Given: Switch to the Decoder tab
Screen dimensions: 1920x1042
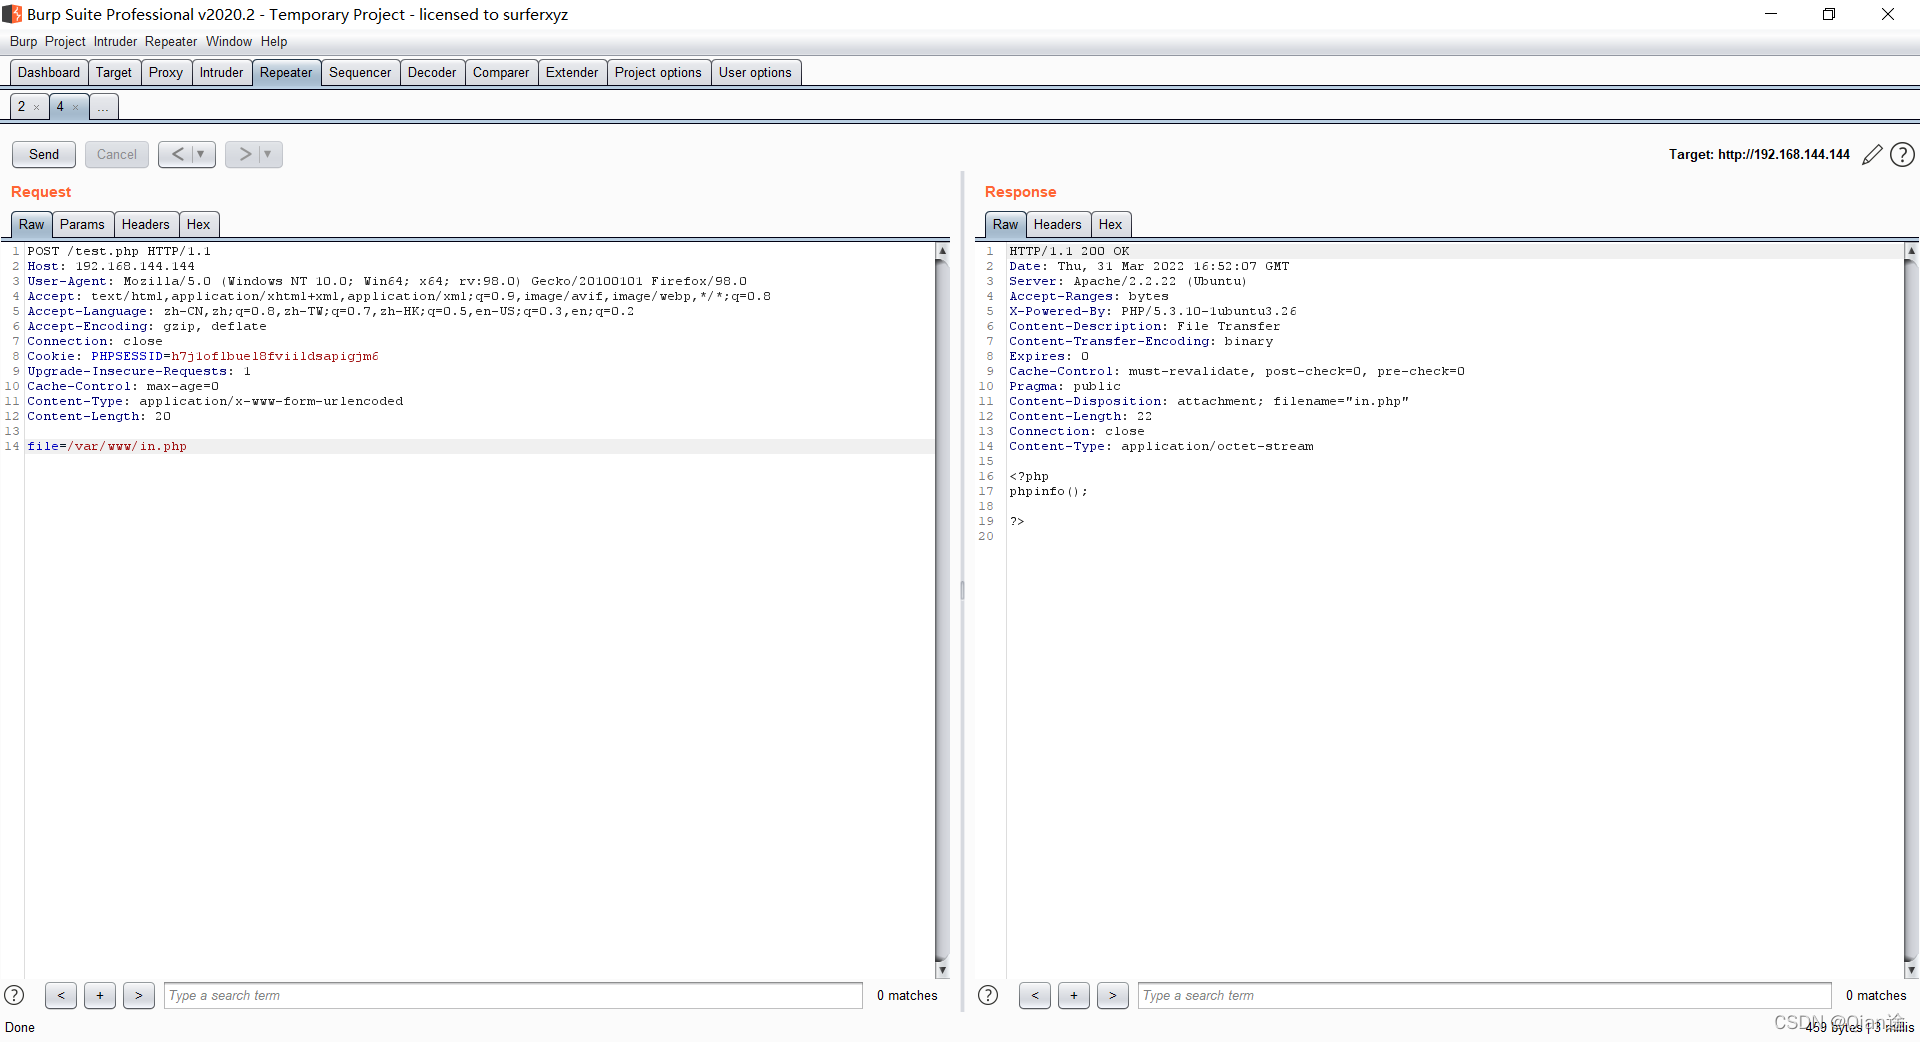Looking at the screenshot, I should 432,72.
